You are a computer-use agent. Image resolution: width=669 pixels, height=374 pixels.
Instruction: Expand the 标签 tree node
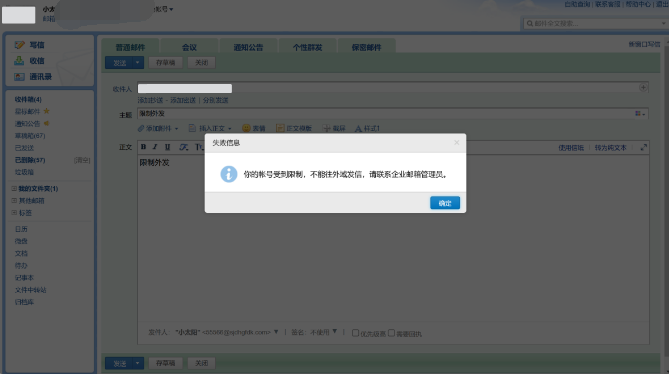(x=14, y=212)
